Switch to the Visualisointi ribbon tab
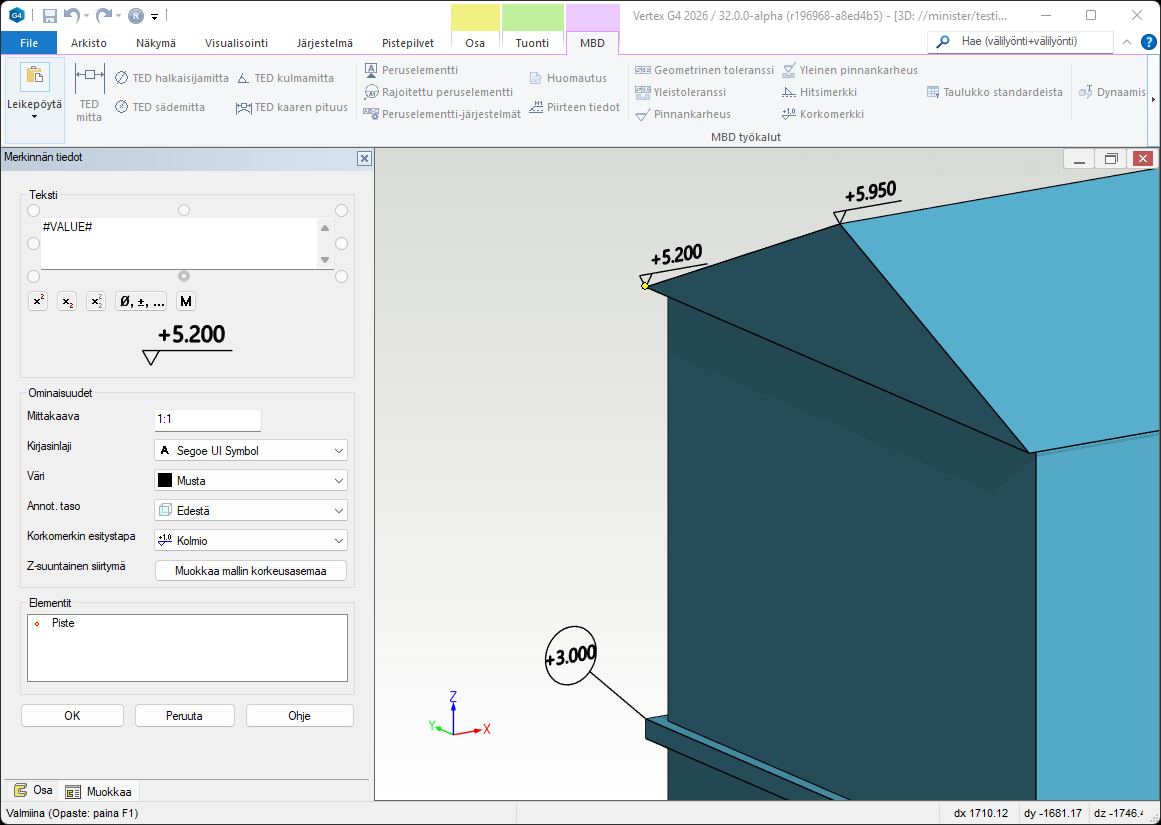 236,43
